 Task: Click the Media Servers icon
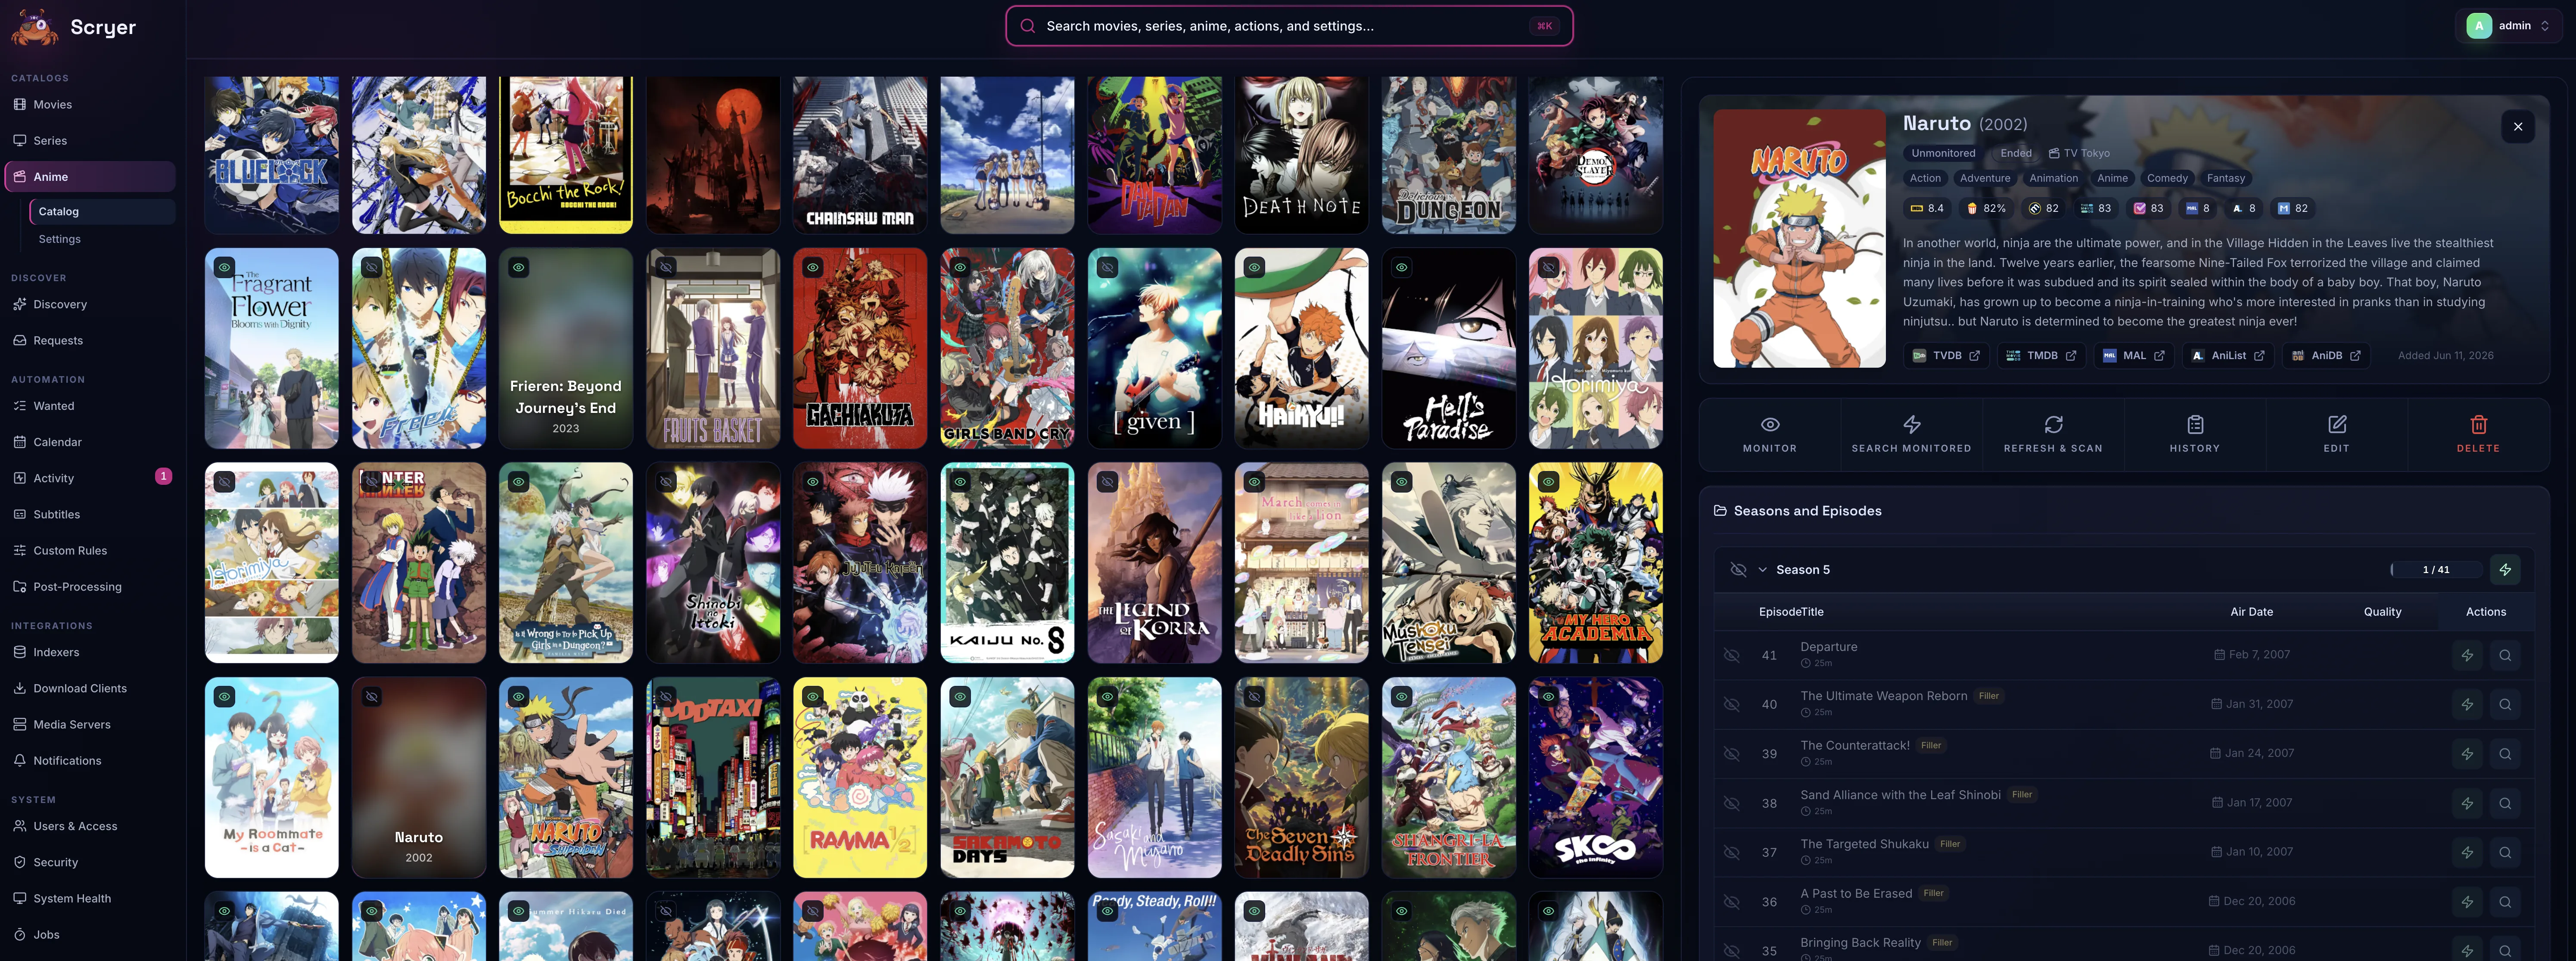(x=20, y=724)
